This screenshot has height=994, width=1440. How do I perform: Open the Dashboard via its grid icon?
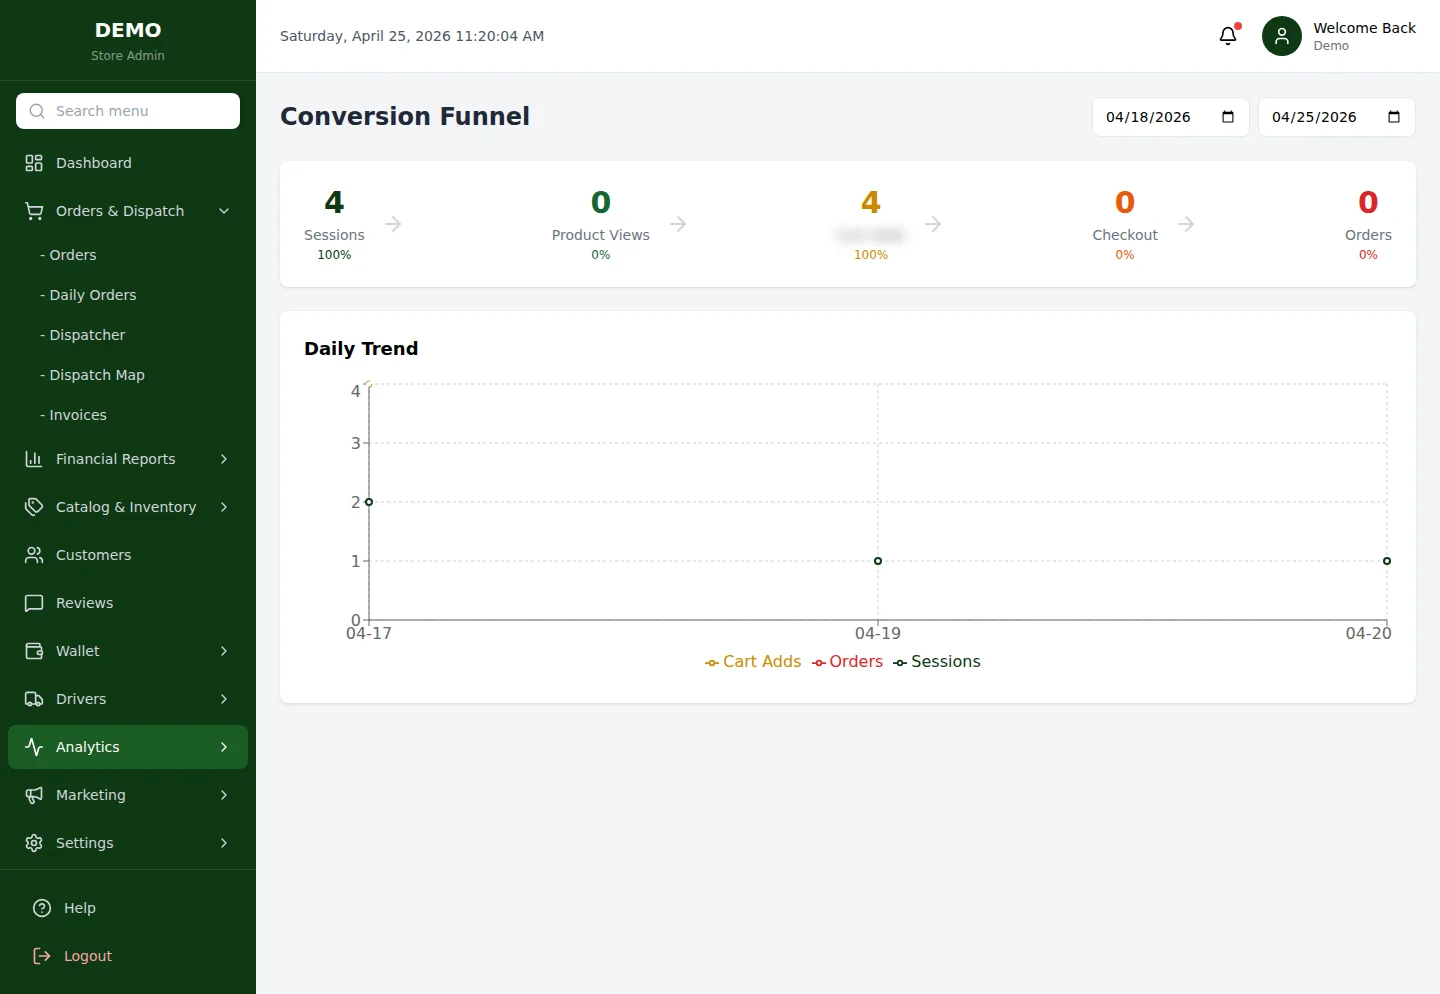pyautogui.click(x=33, y=162)
